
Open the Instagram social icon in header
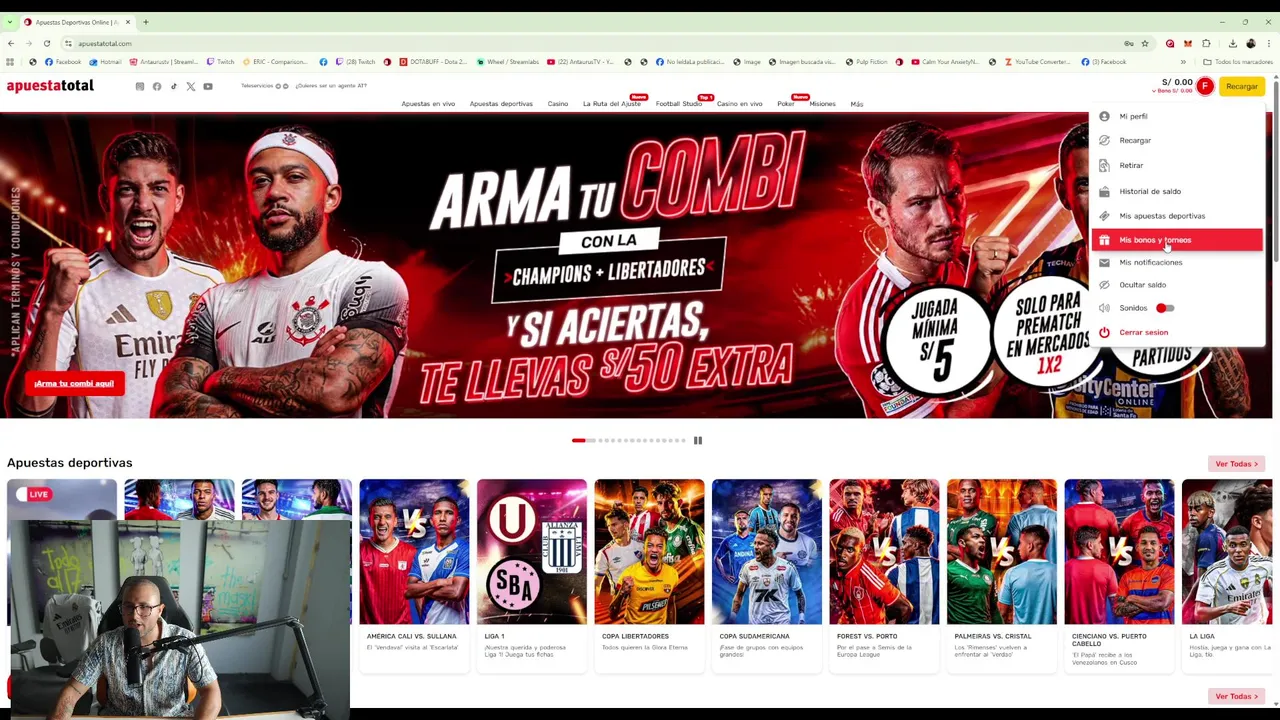coord(140,86)
